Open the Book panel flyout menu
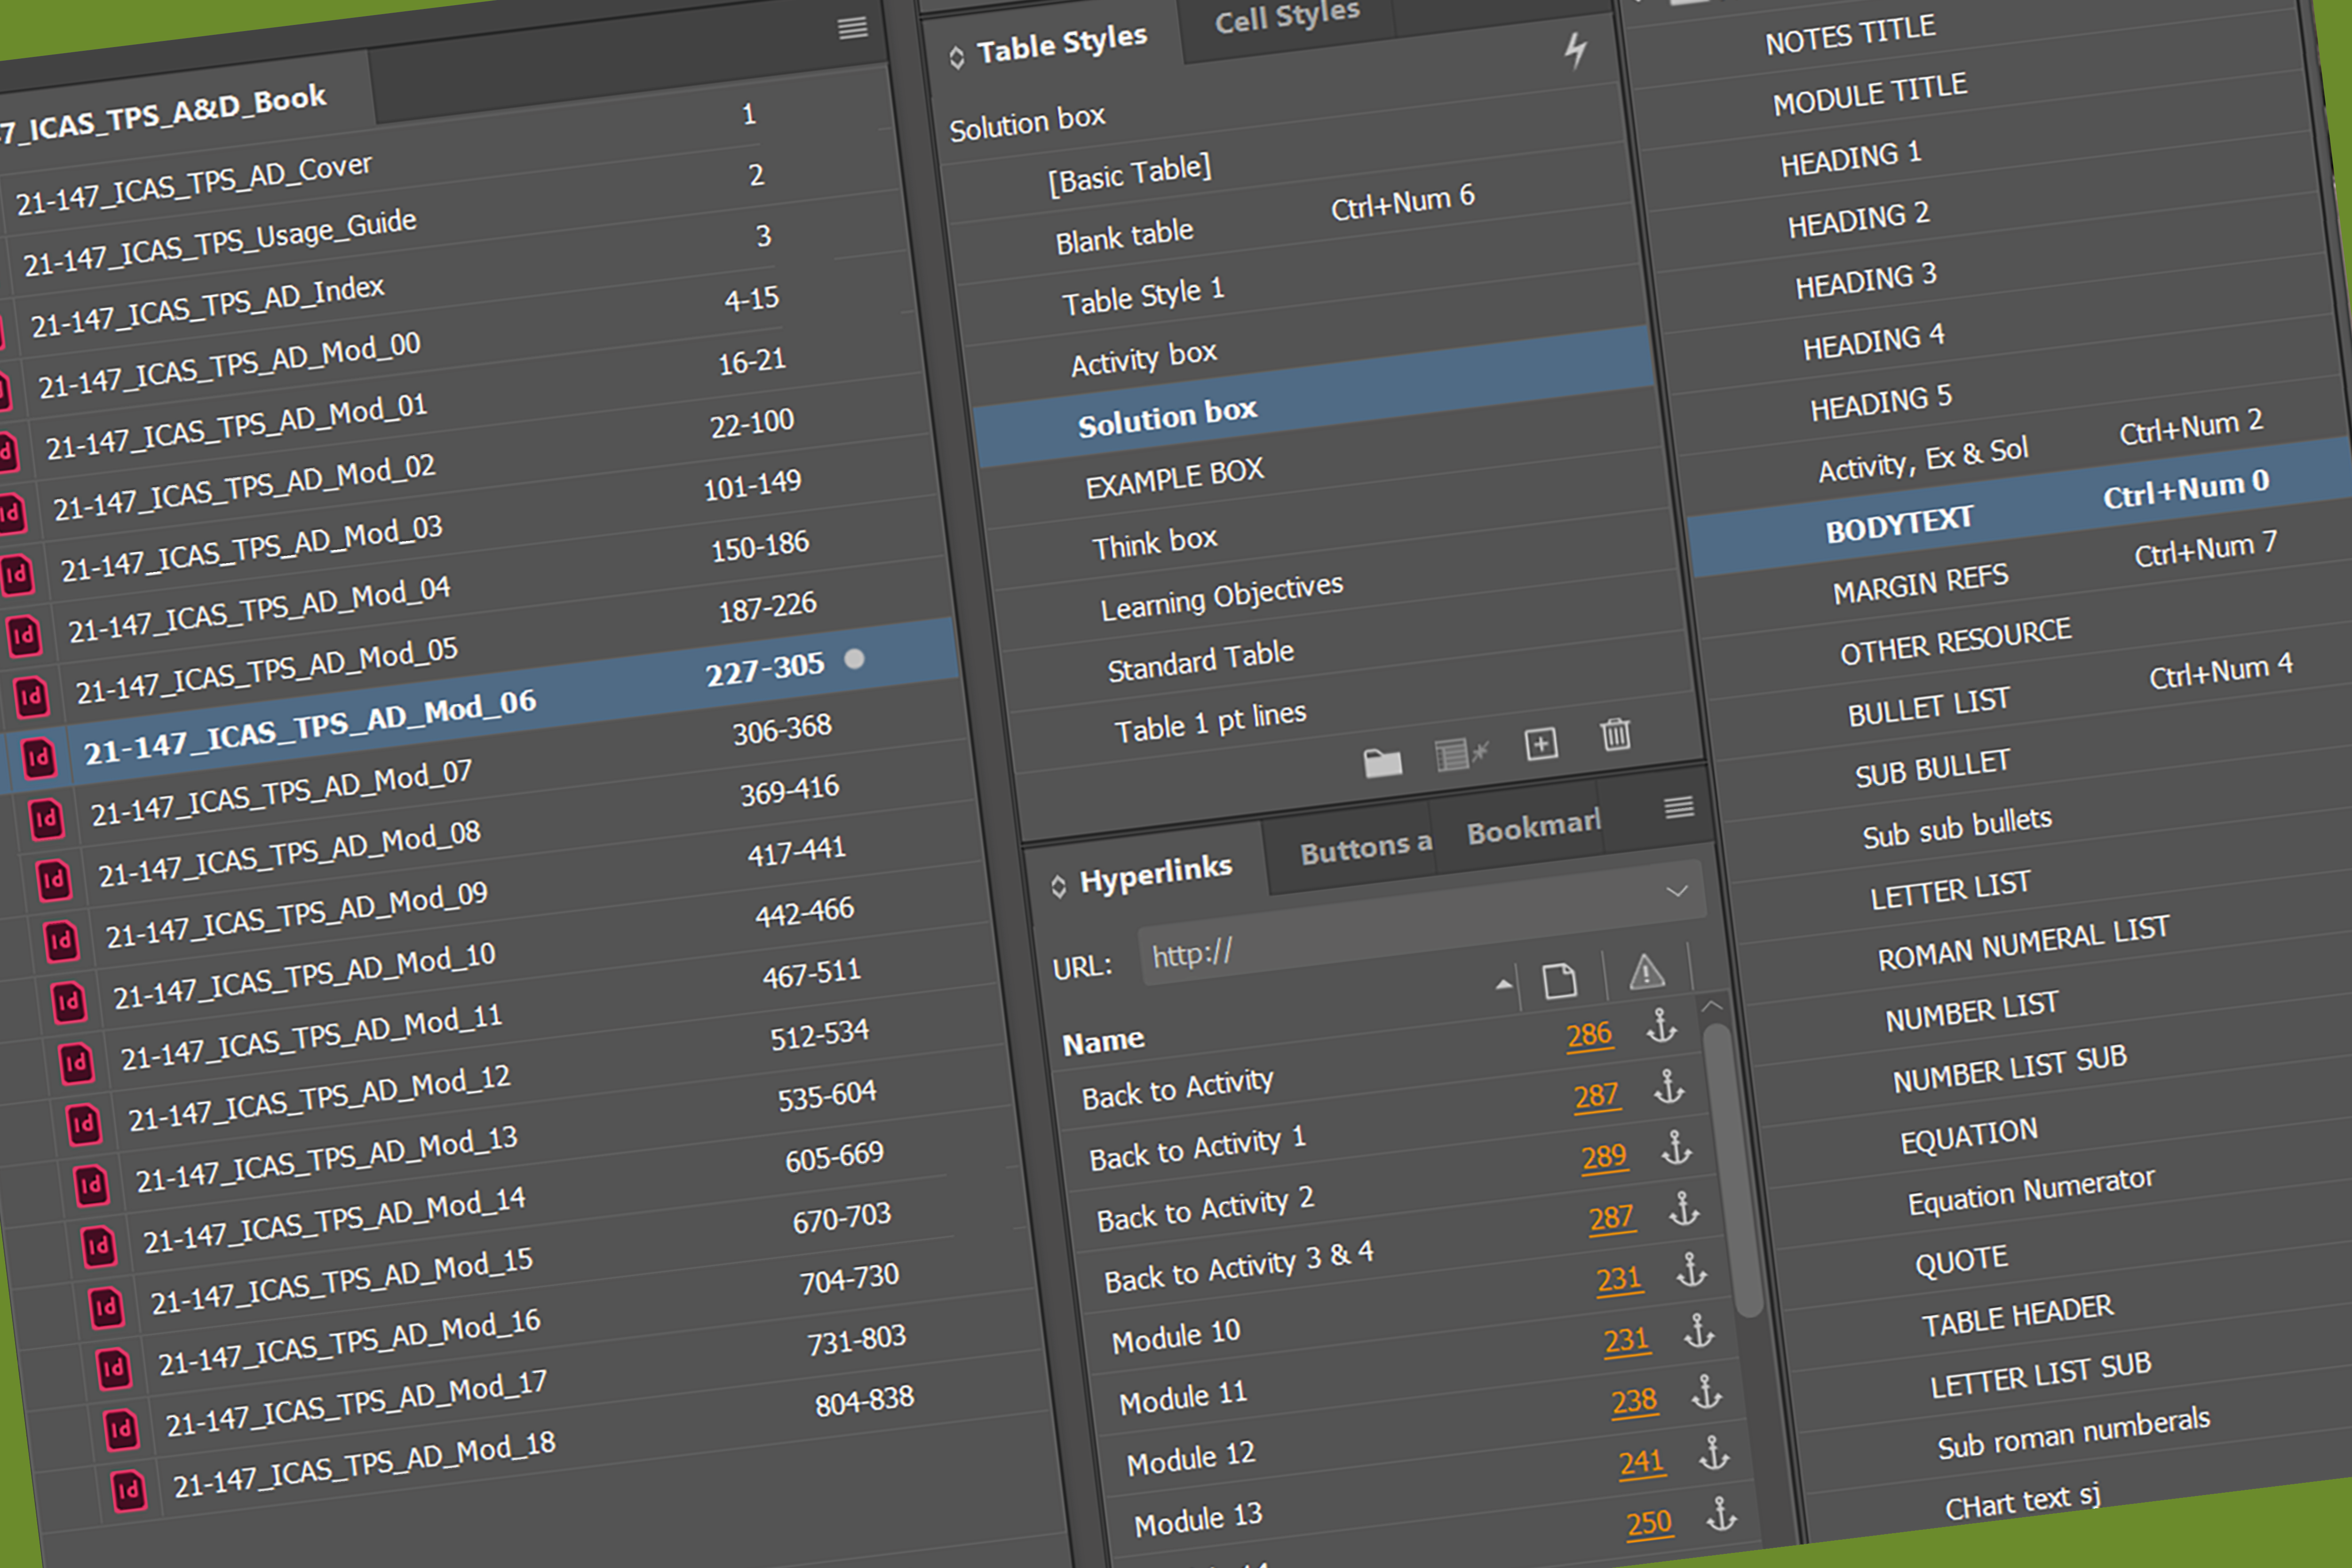Viewport: 2352px width, 1568px height. click(x=852, y=28)
